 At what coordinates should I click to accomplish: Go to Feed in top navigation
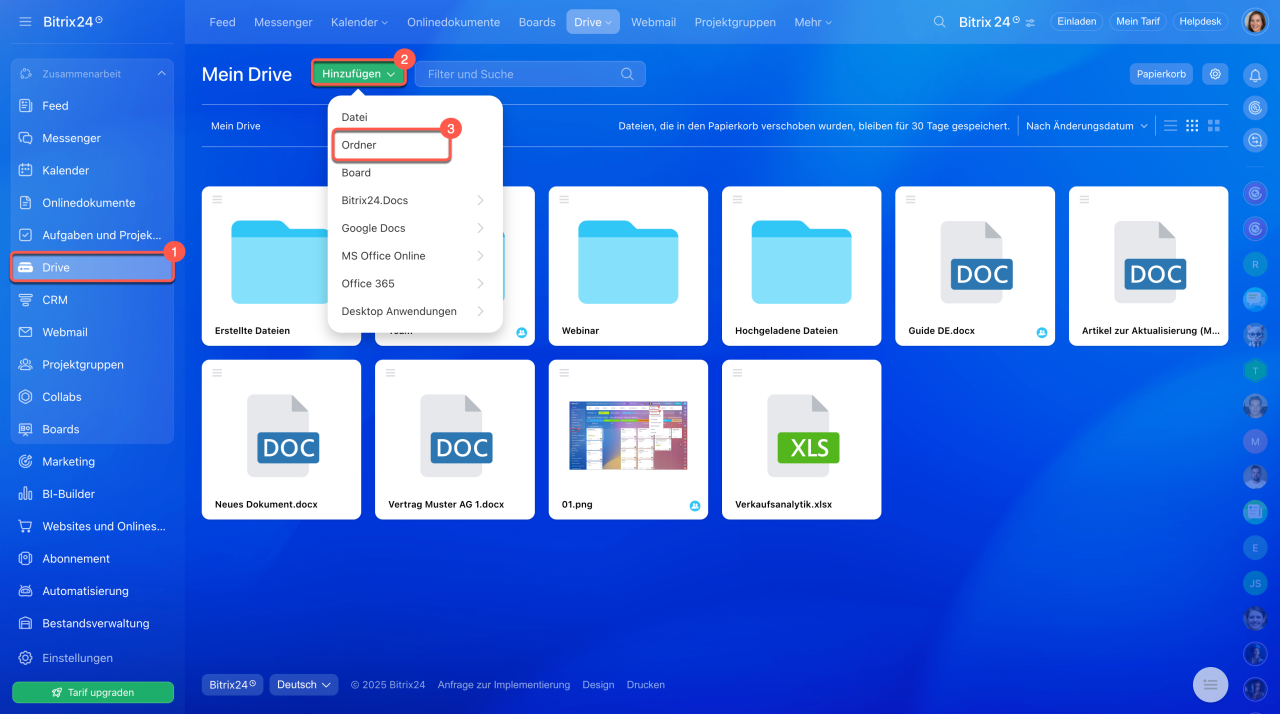222,22
